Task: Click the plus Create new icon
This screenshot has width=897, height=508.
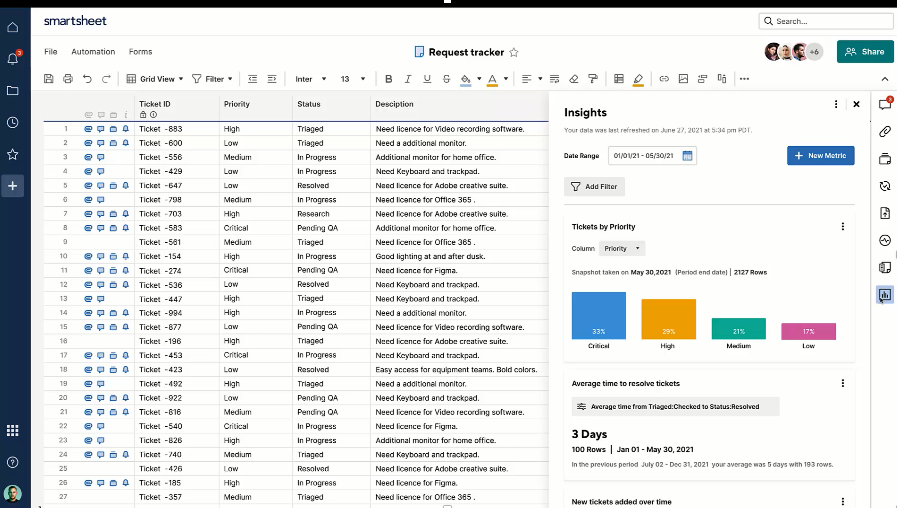Action: [13, 186]
